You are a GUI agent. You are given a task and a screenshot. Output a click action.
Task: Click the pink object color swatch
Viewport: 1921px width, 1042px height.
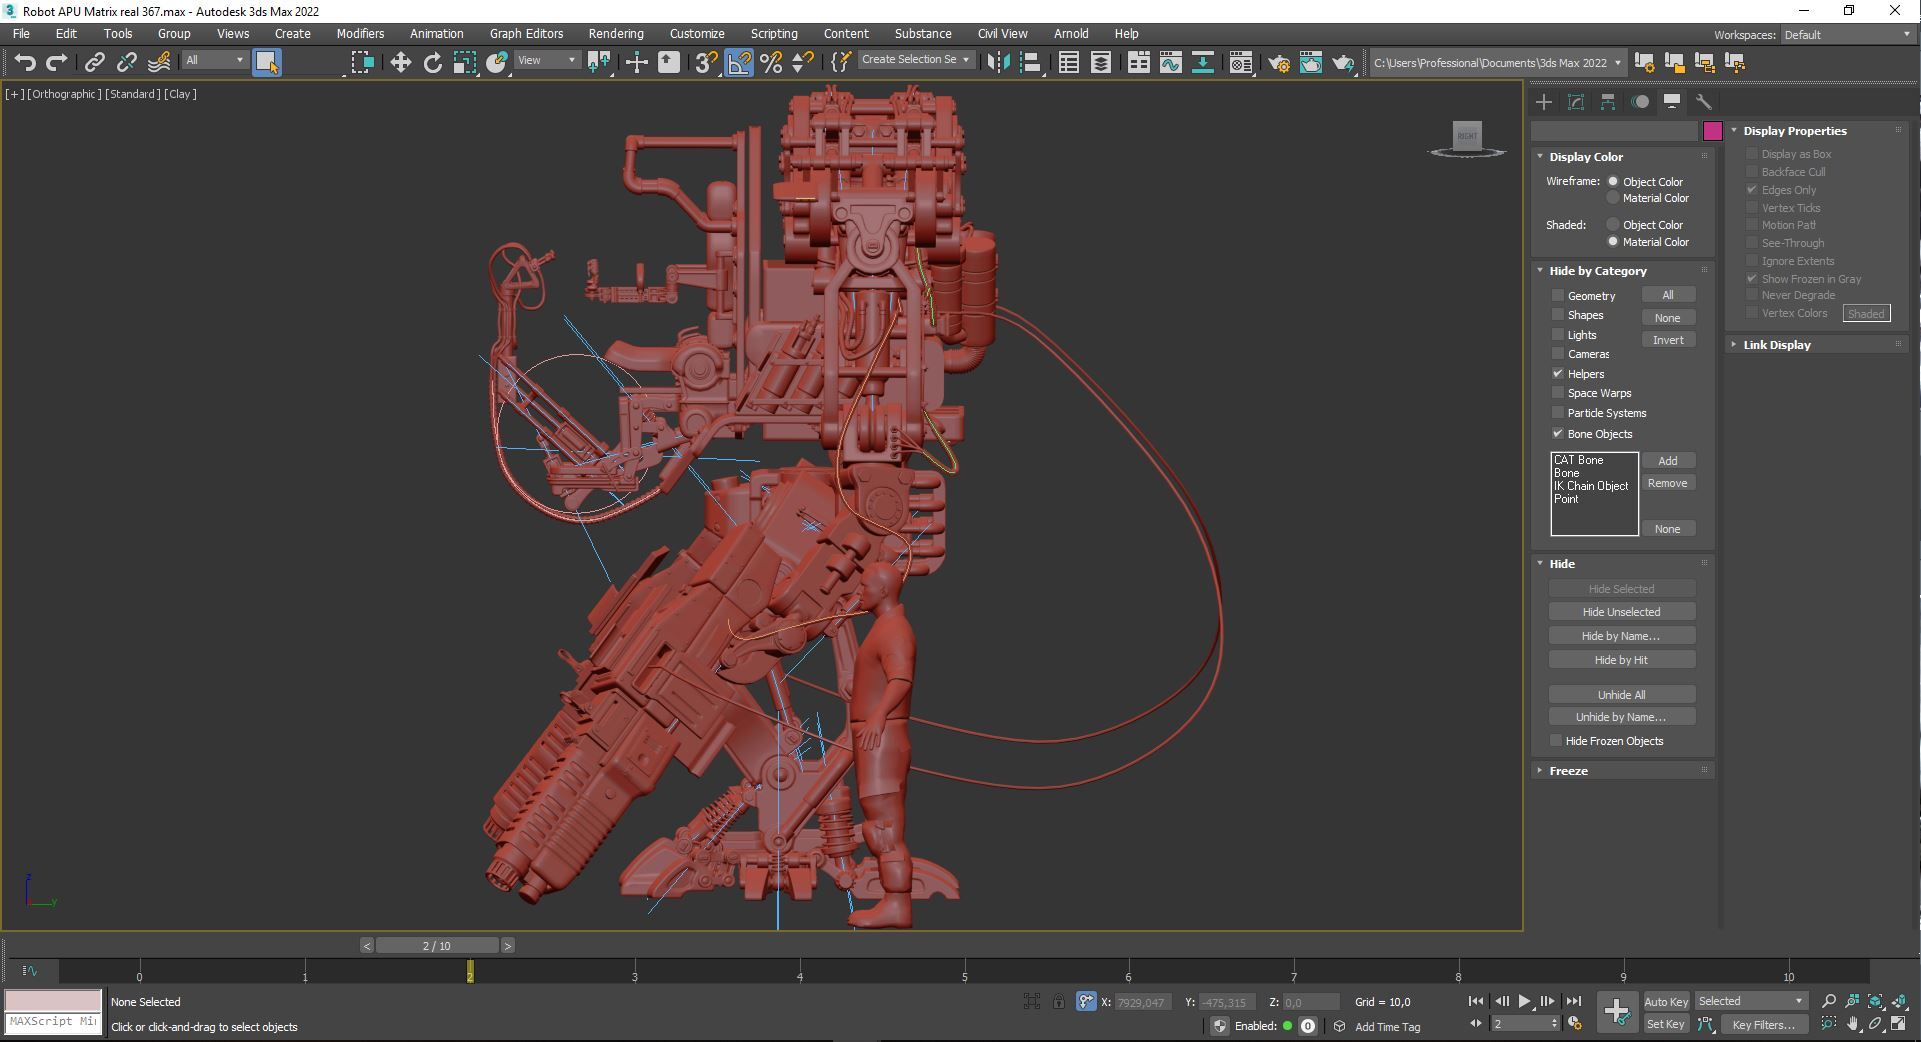click(1712, 131)
